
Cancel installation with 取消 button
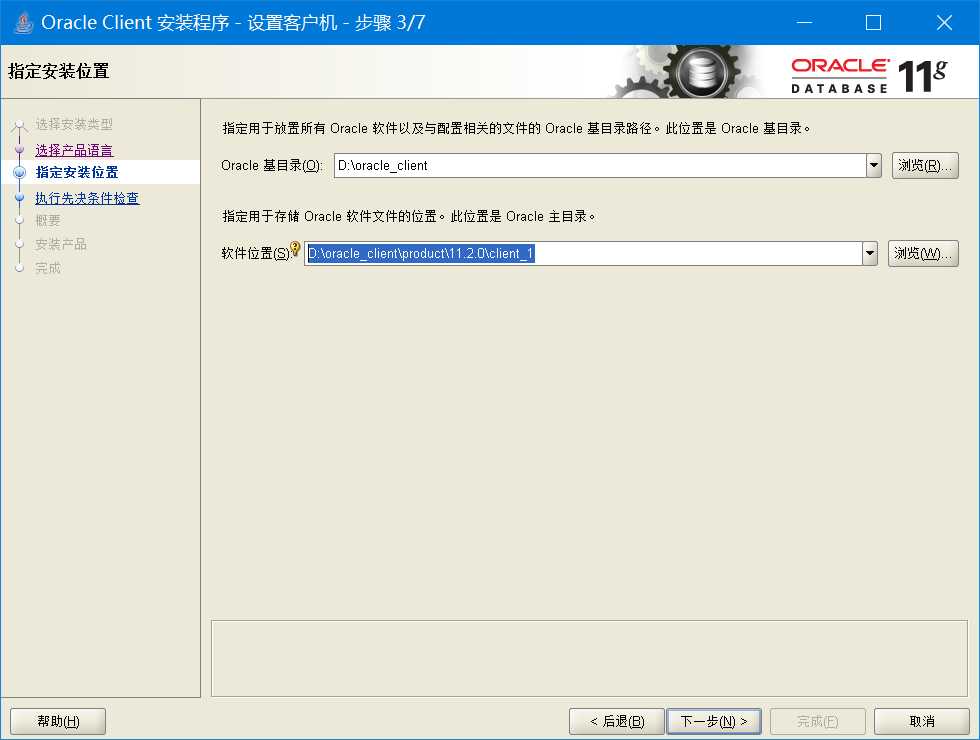(922, 721)
